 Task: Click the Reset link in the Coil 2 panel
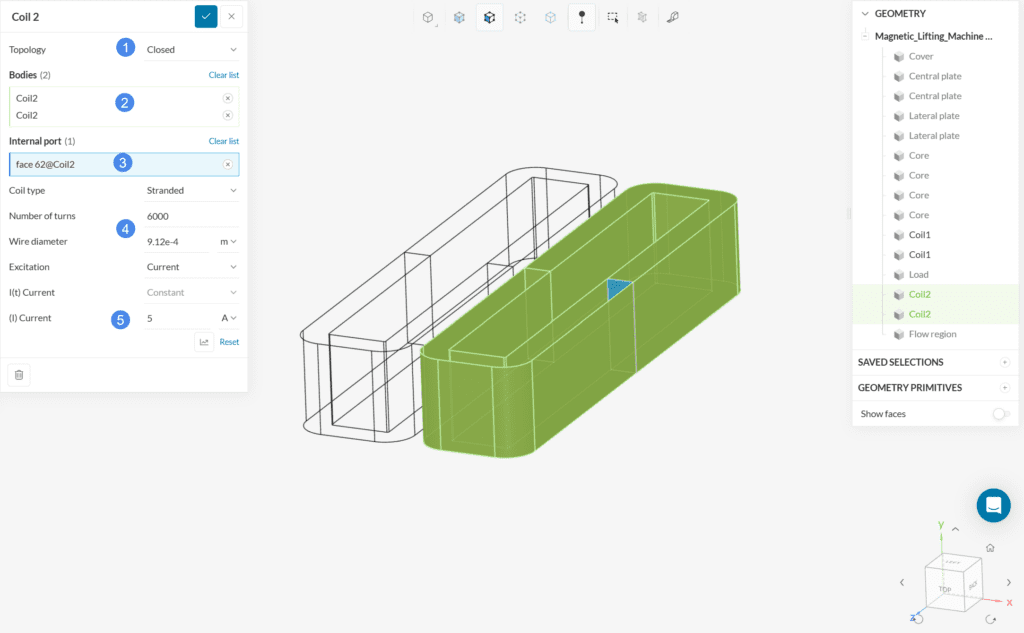[x=228, y=341]
